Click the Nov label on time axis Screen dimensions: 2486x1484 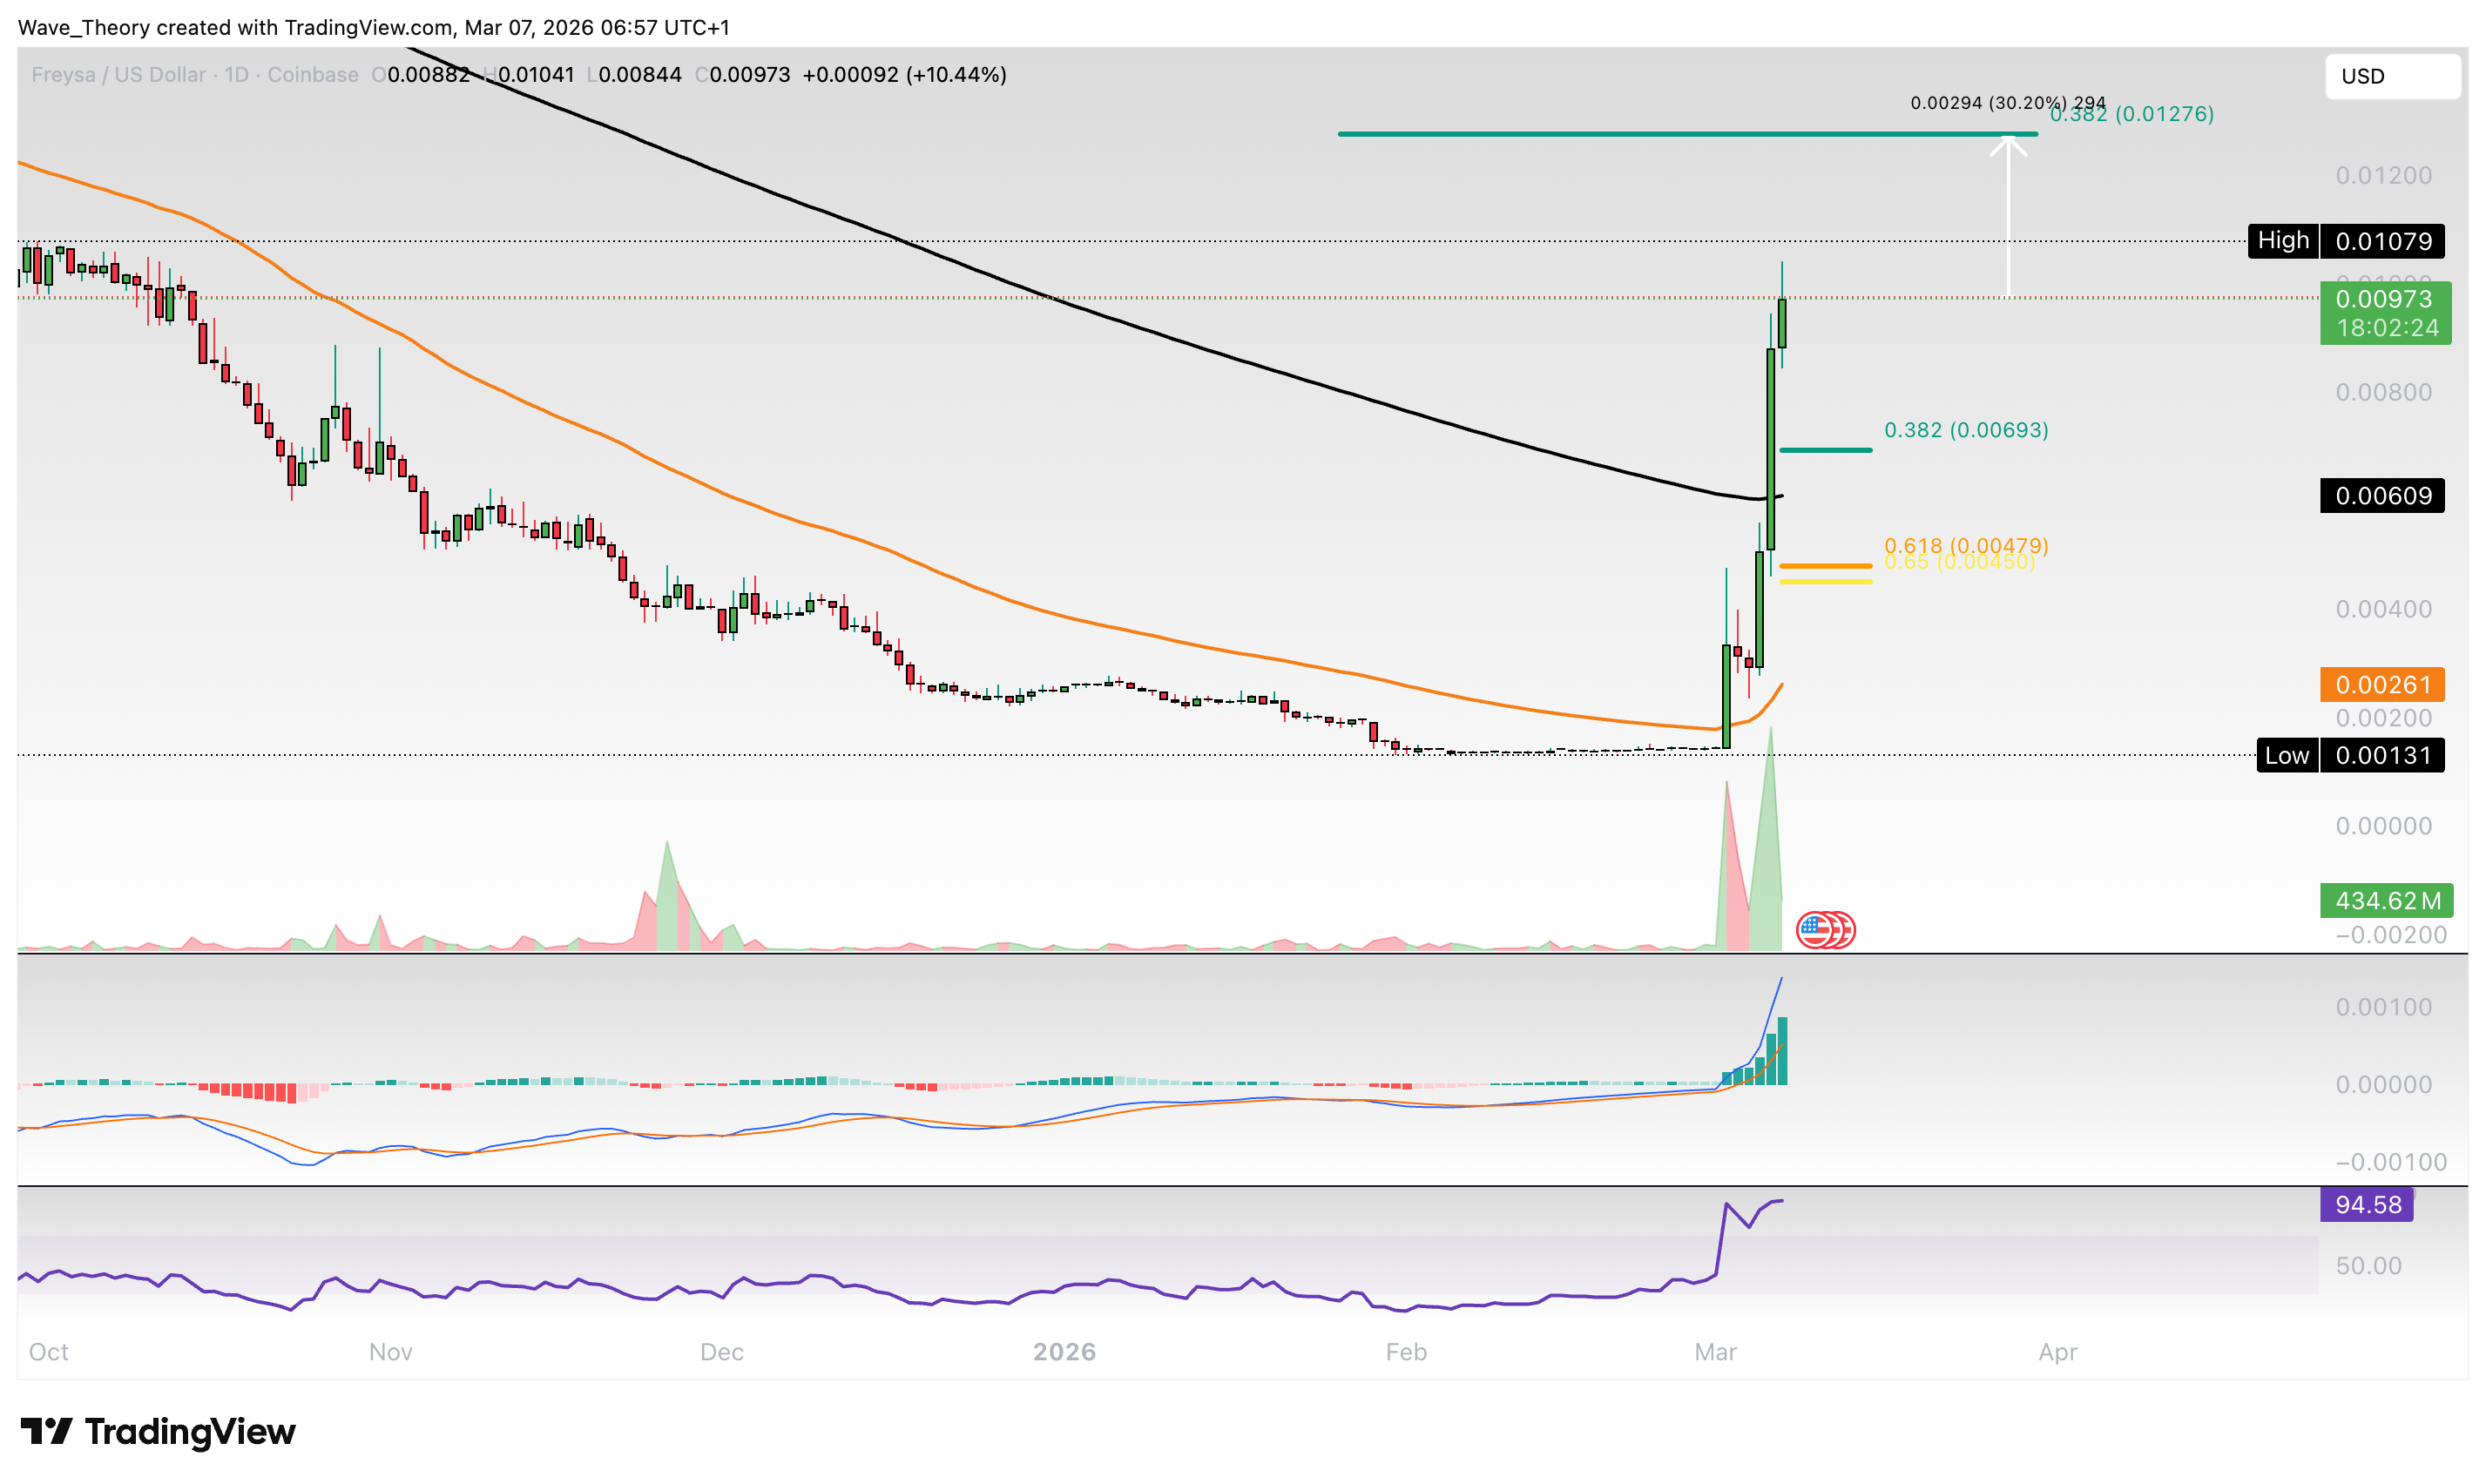390,1352
